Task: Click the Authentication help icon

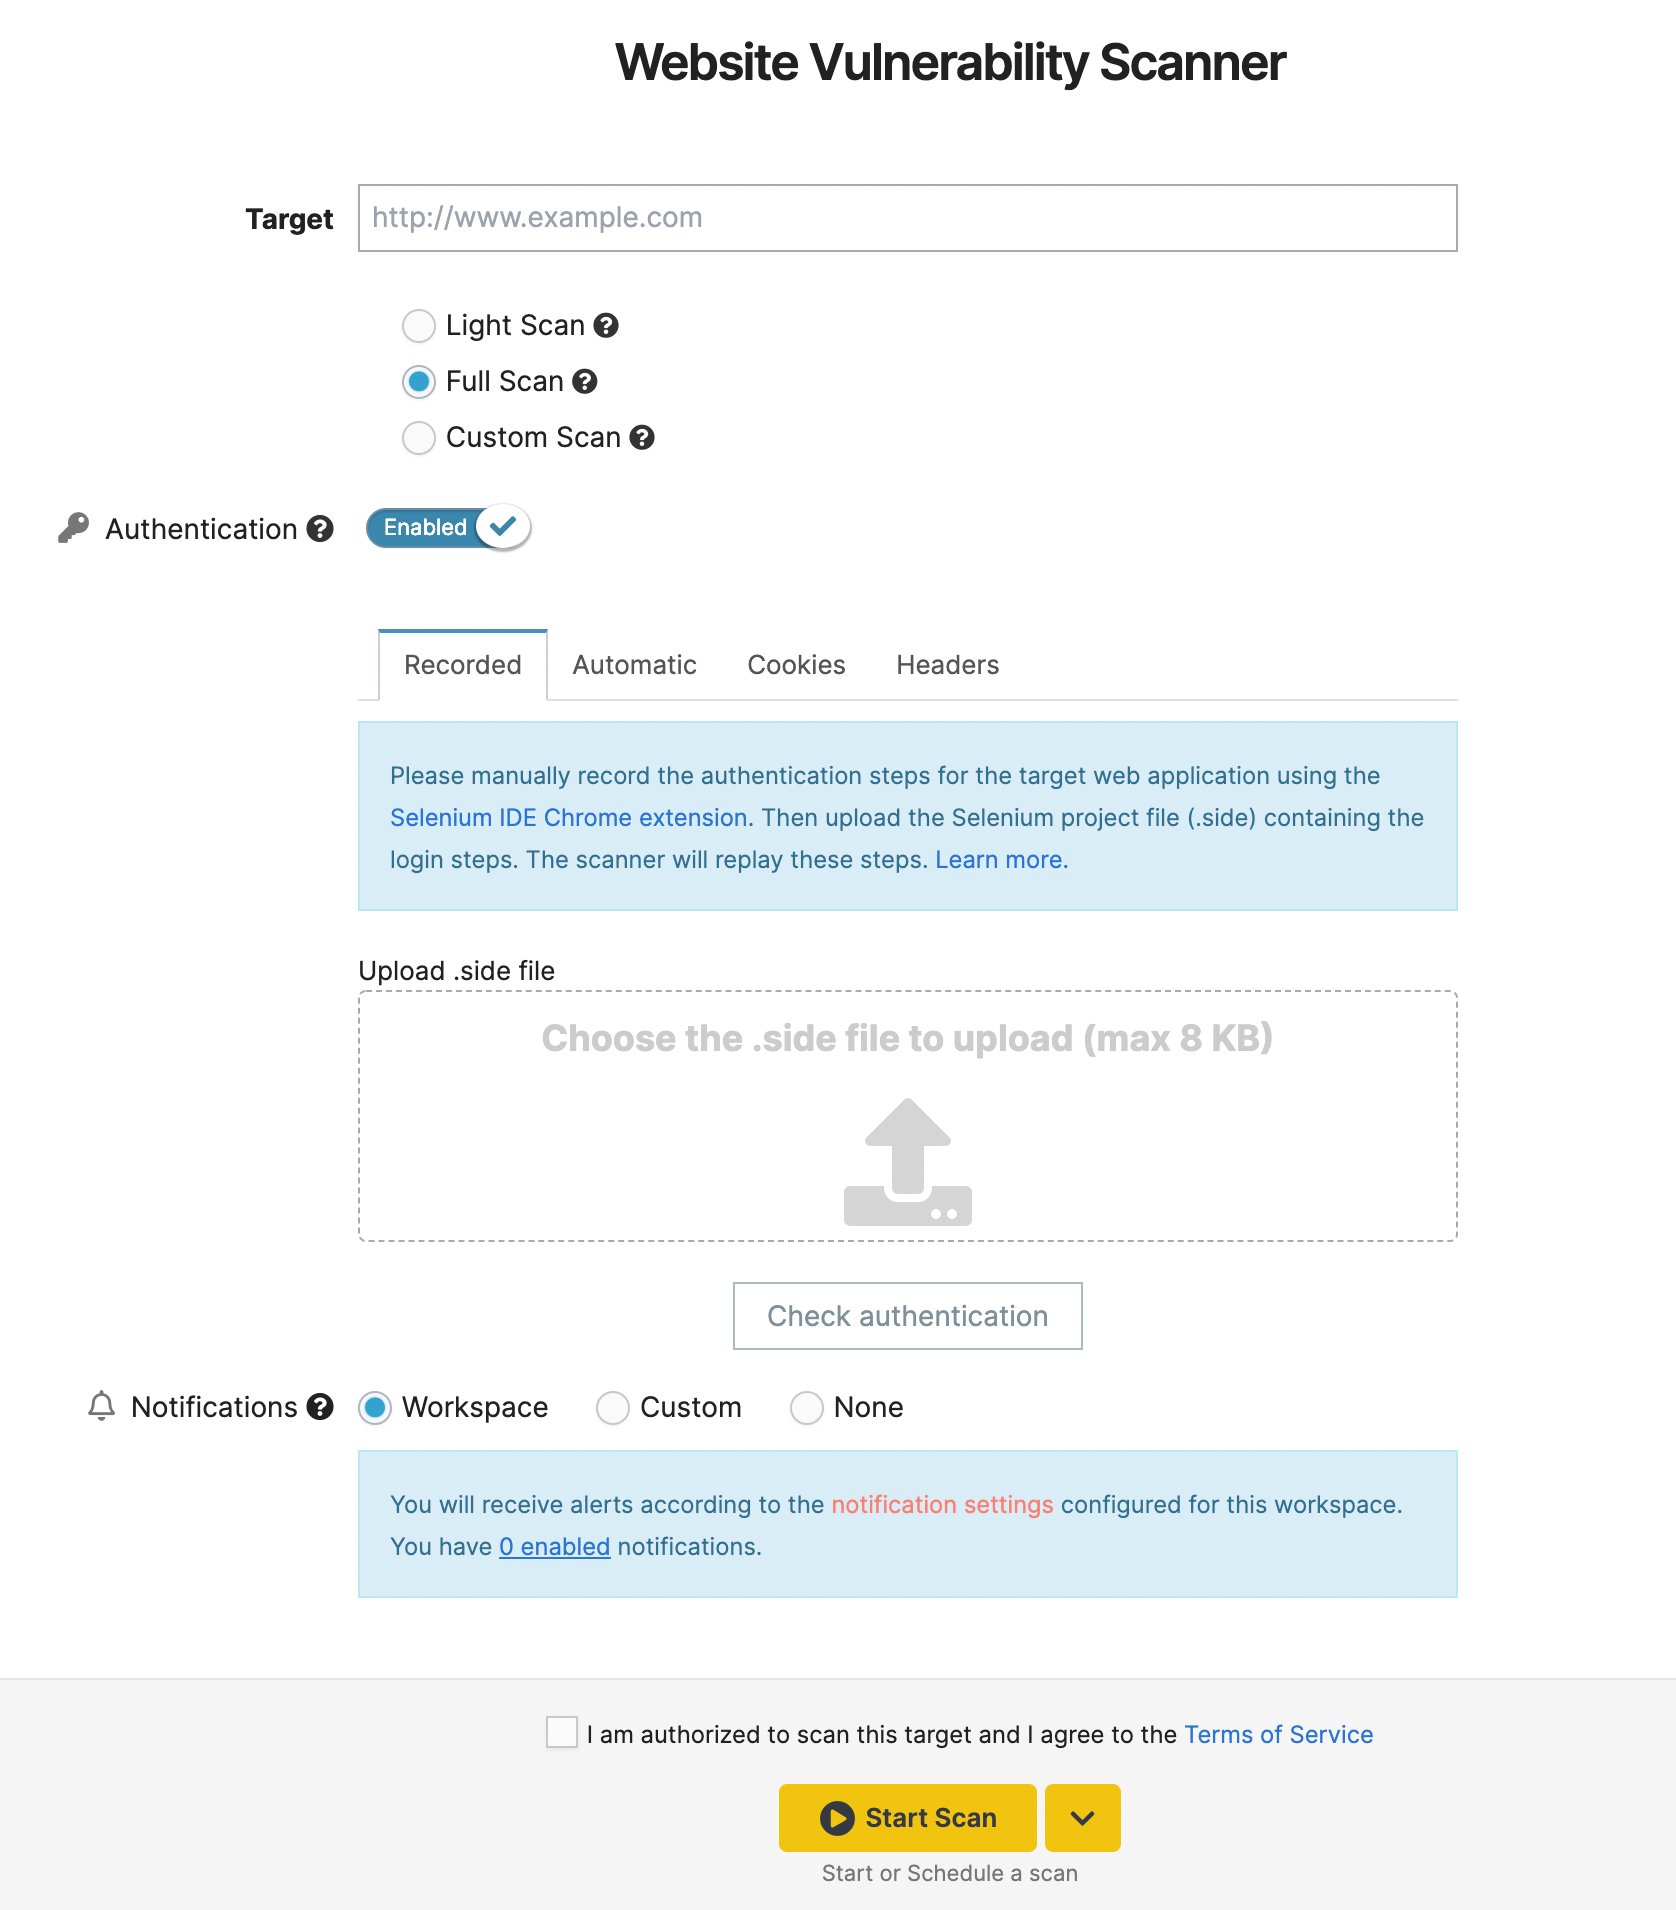Action: tap(320, 528)
